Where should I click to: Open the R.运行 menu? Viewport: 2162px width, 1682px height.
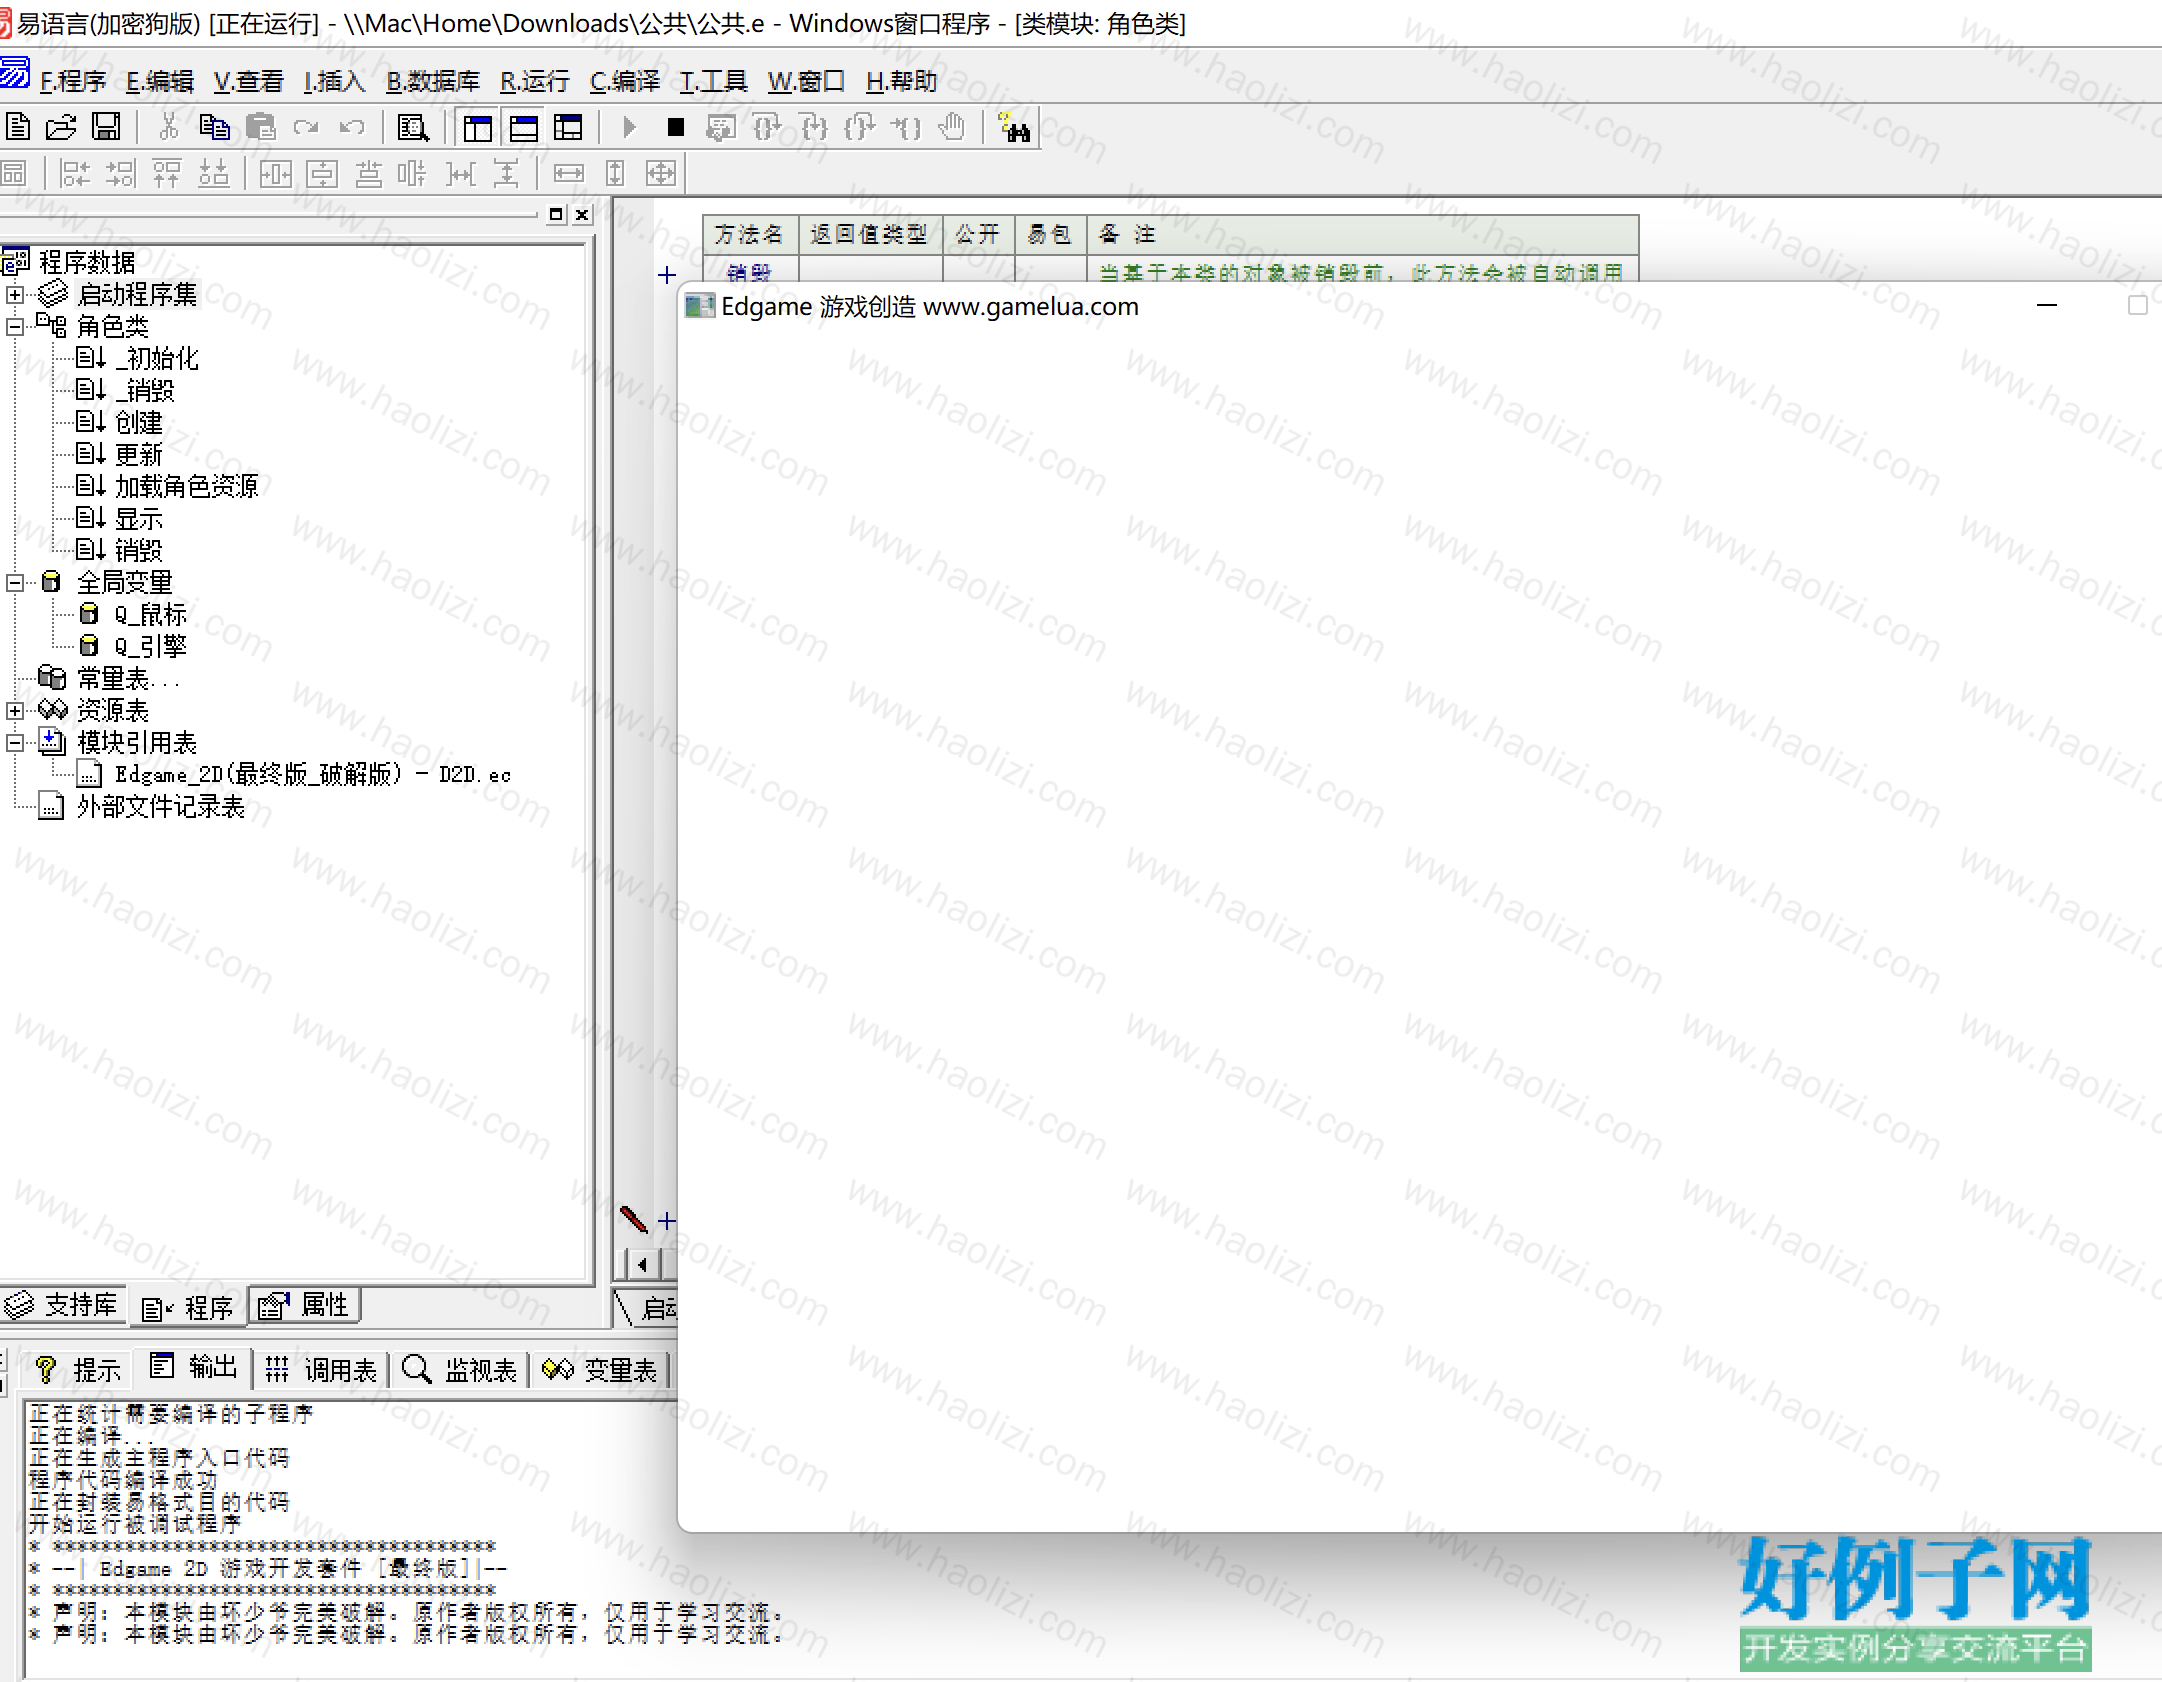(535, 81)
